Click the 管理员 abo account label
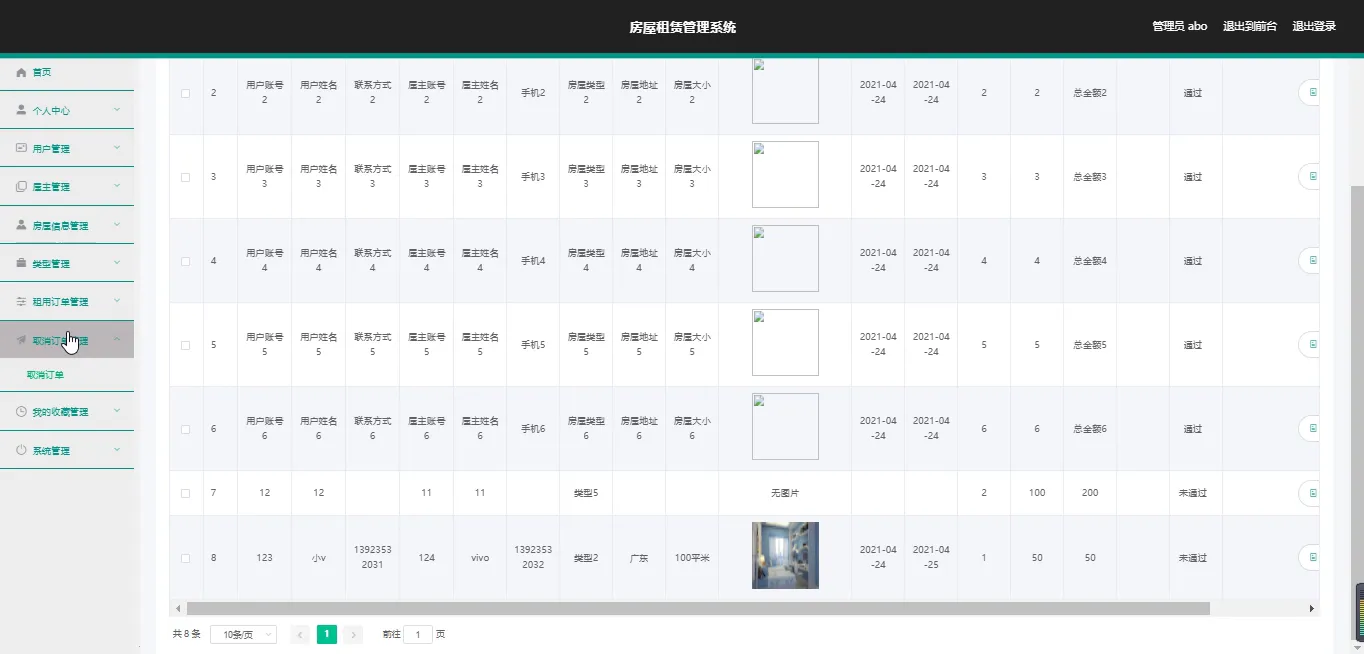 click(1180, 27)
